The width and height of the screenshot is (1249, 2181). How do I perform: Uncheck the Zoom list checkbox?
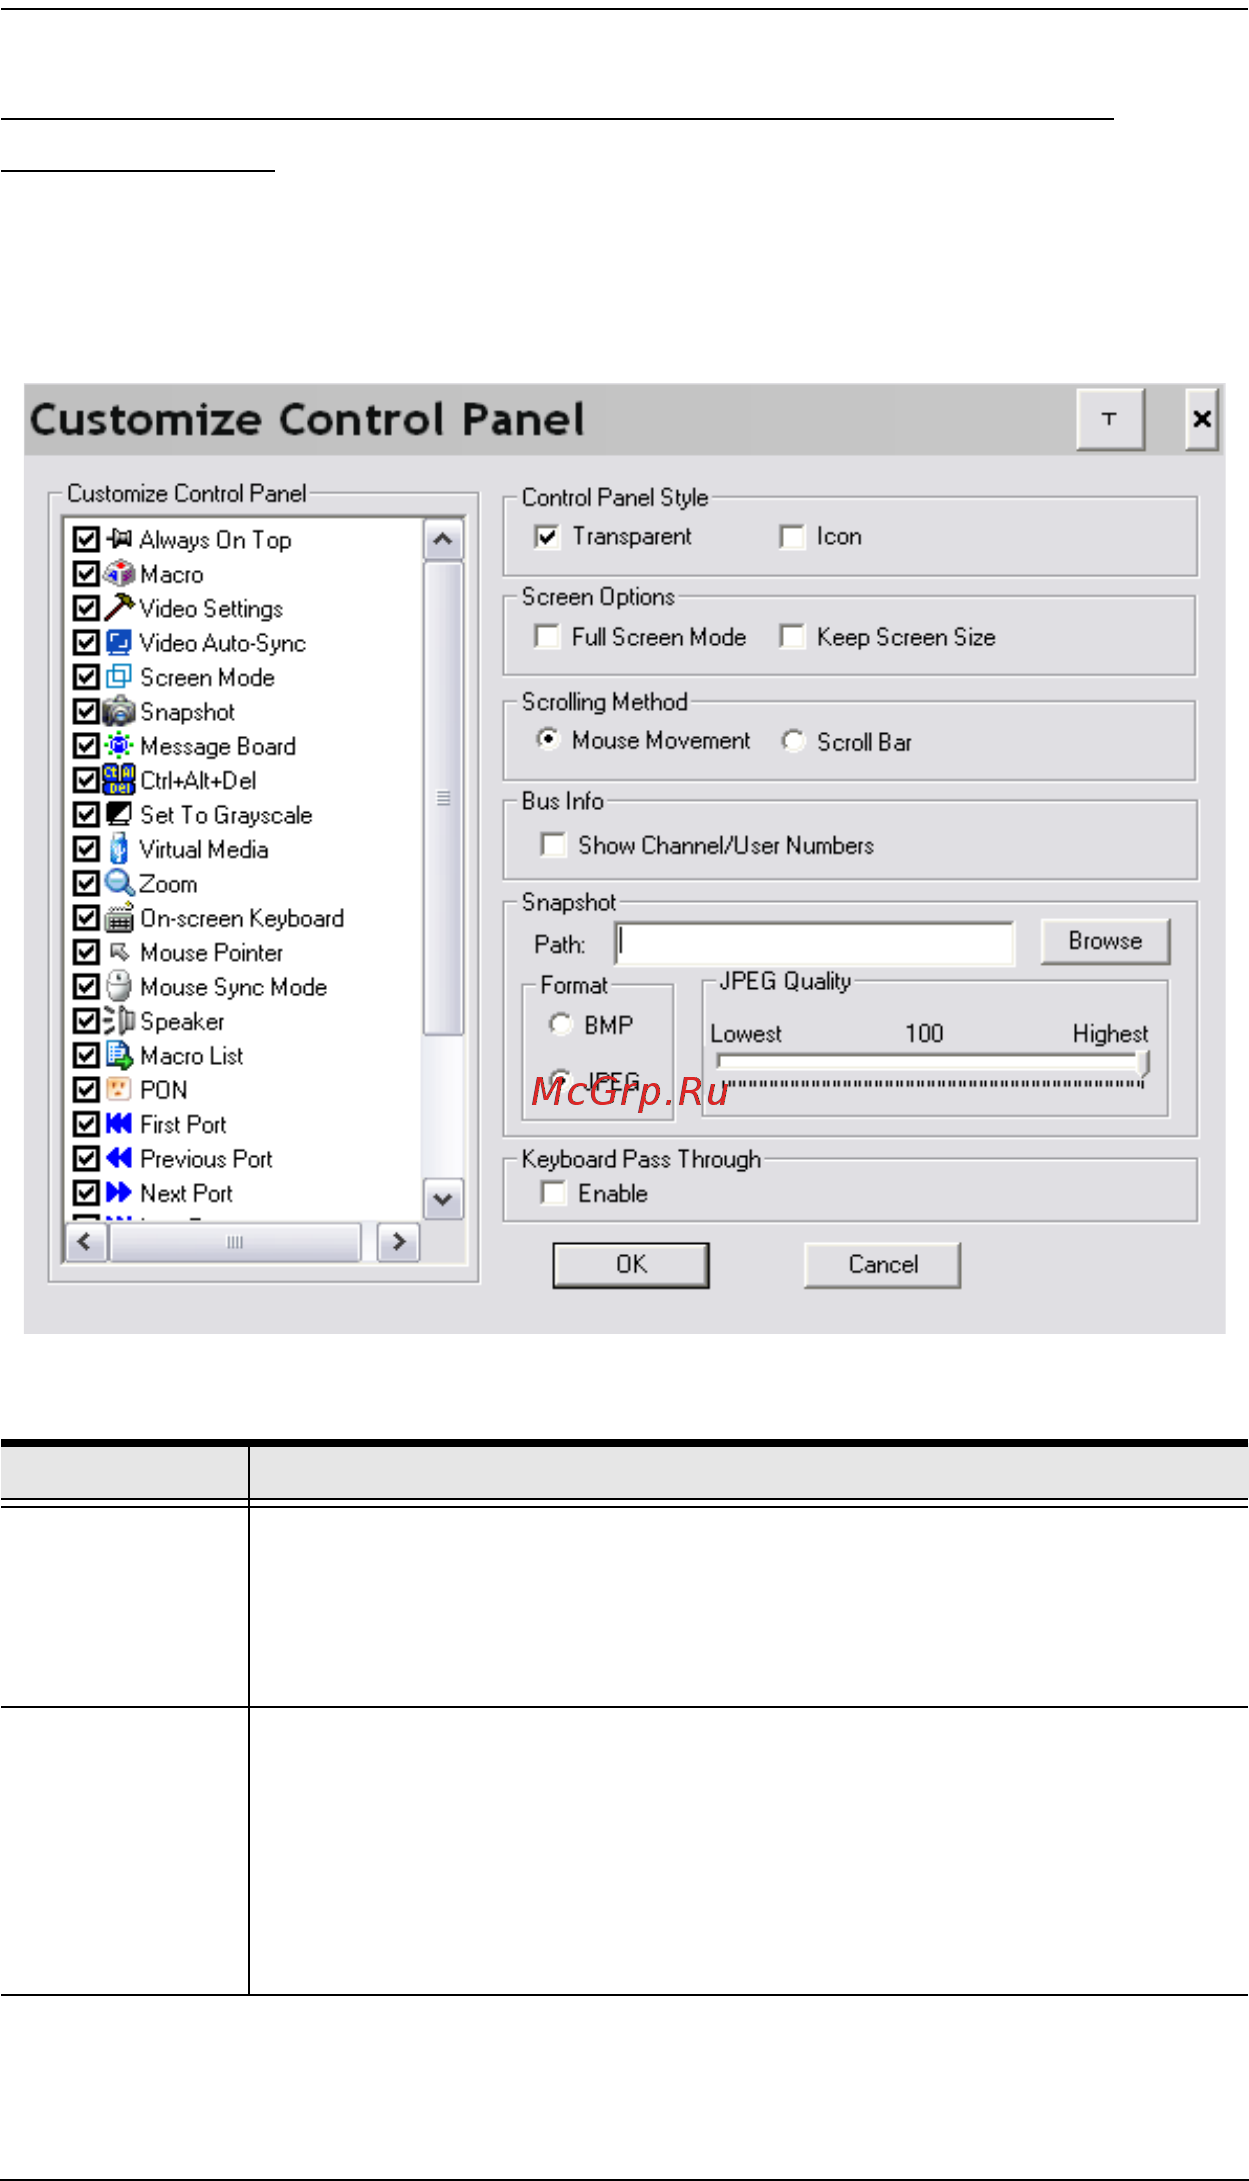(87, 883)
